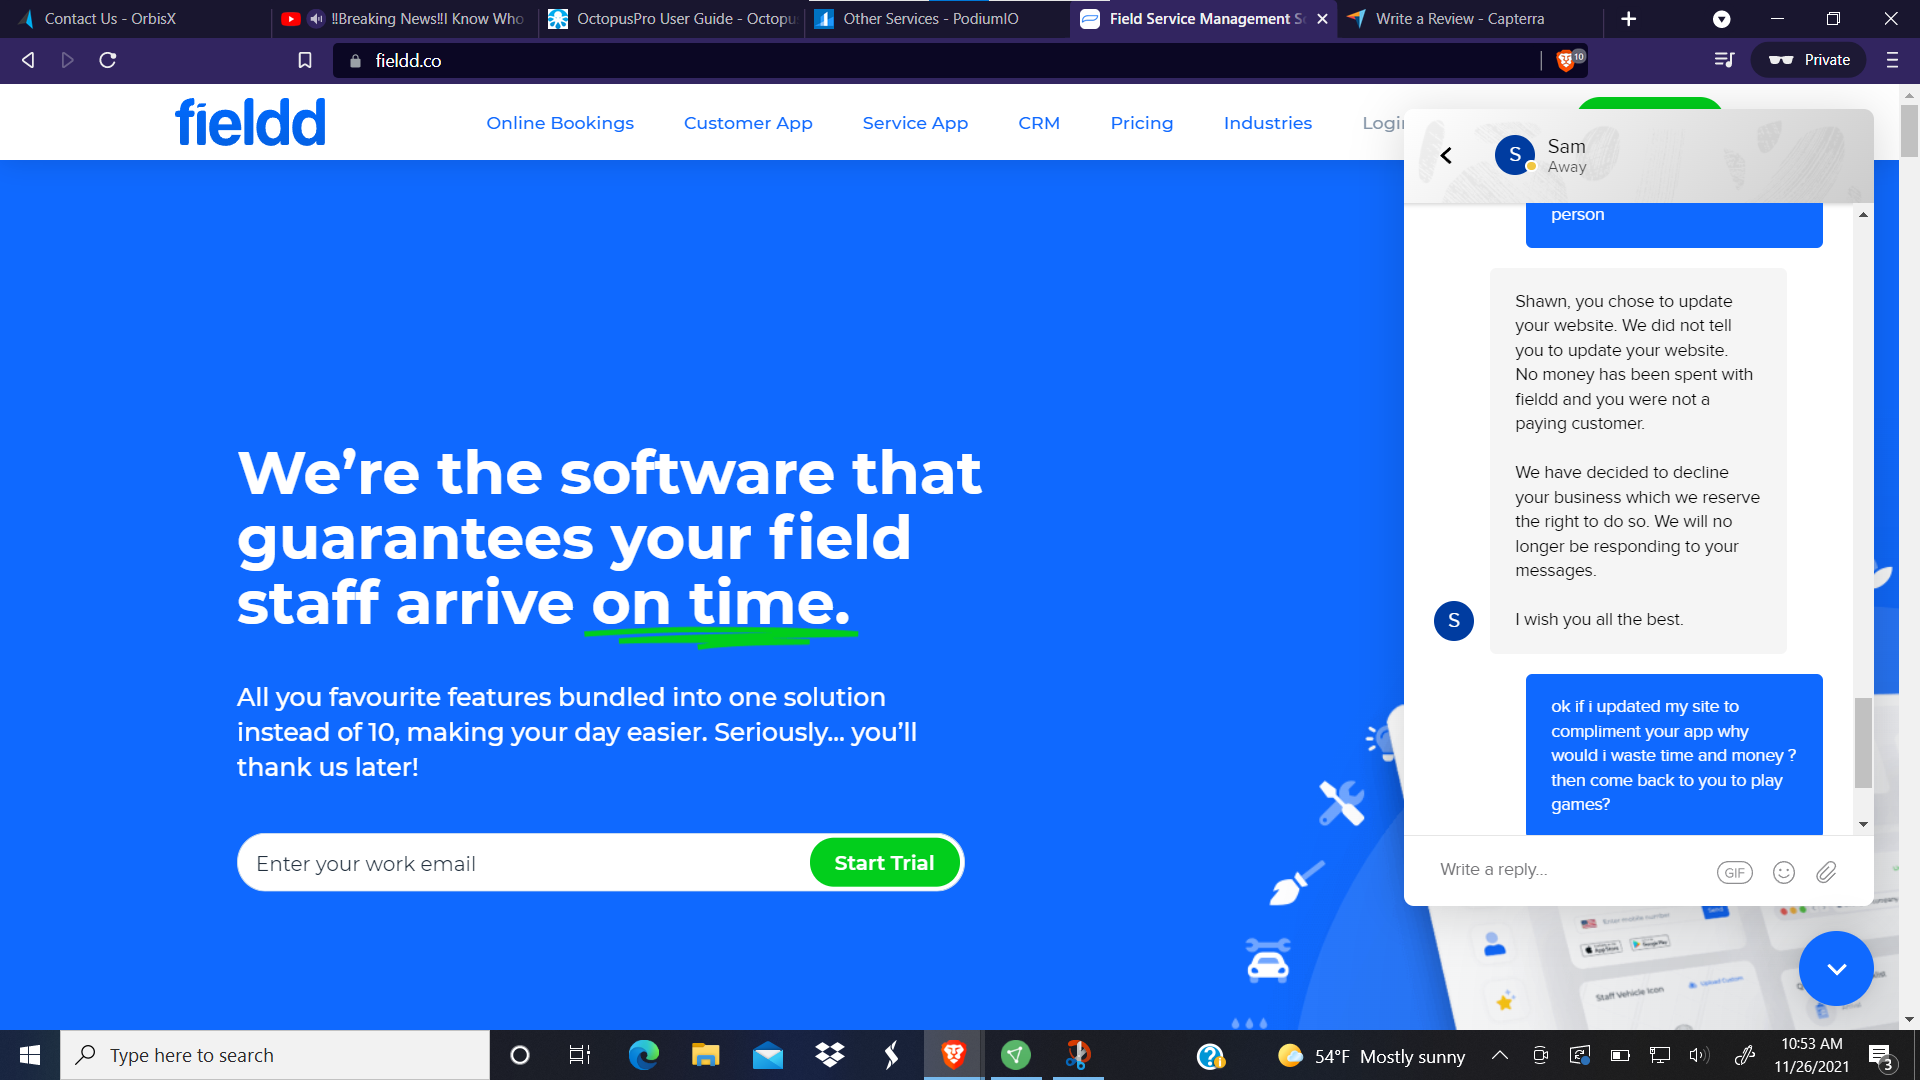Click the emoji icon in chat
The image size is (1920, 1080).
(1783, 872)
